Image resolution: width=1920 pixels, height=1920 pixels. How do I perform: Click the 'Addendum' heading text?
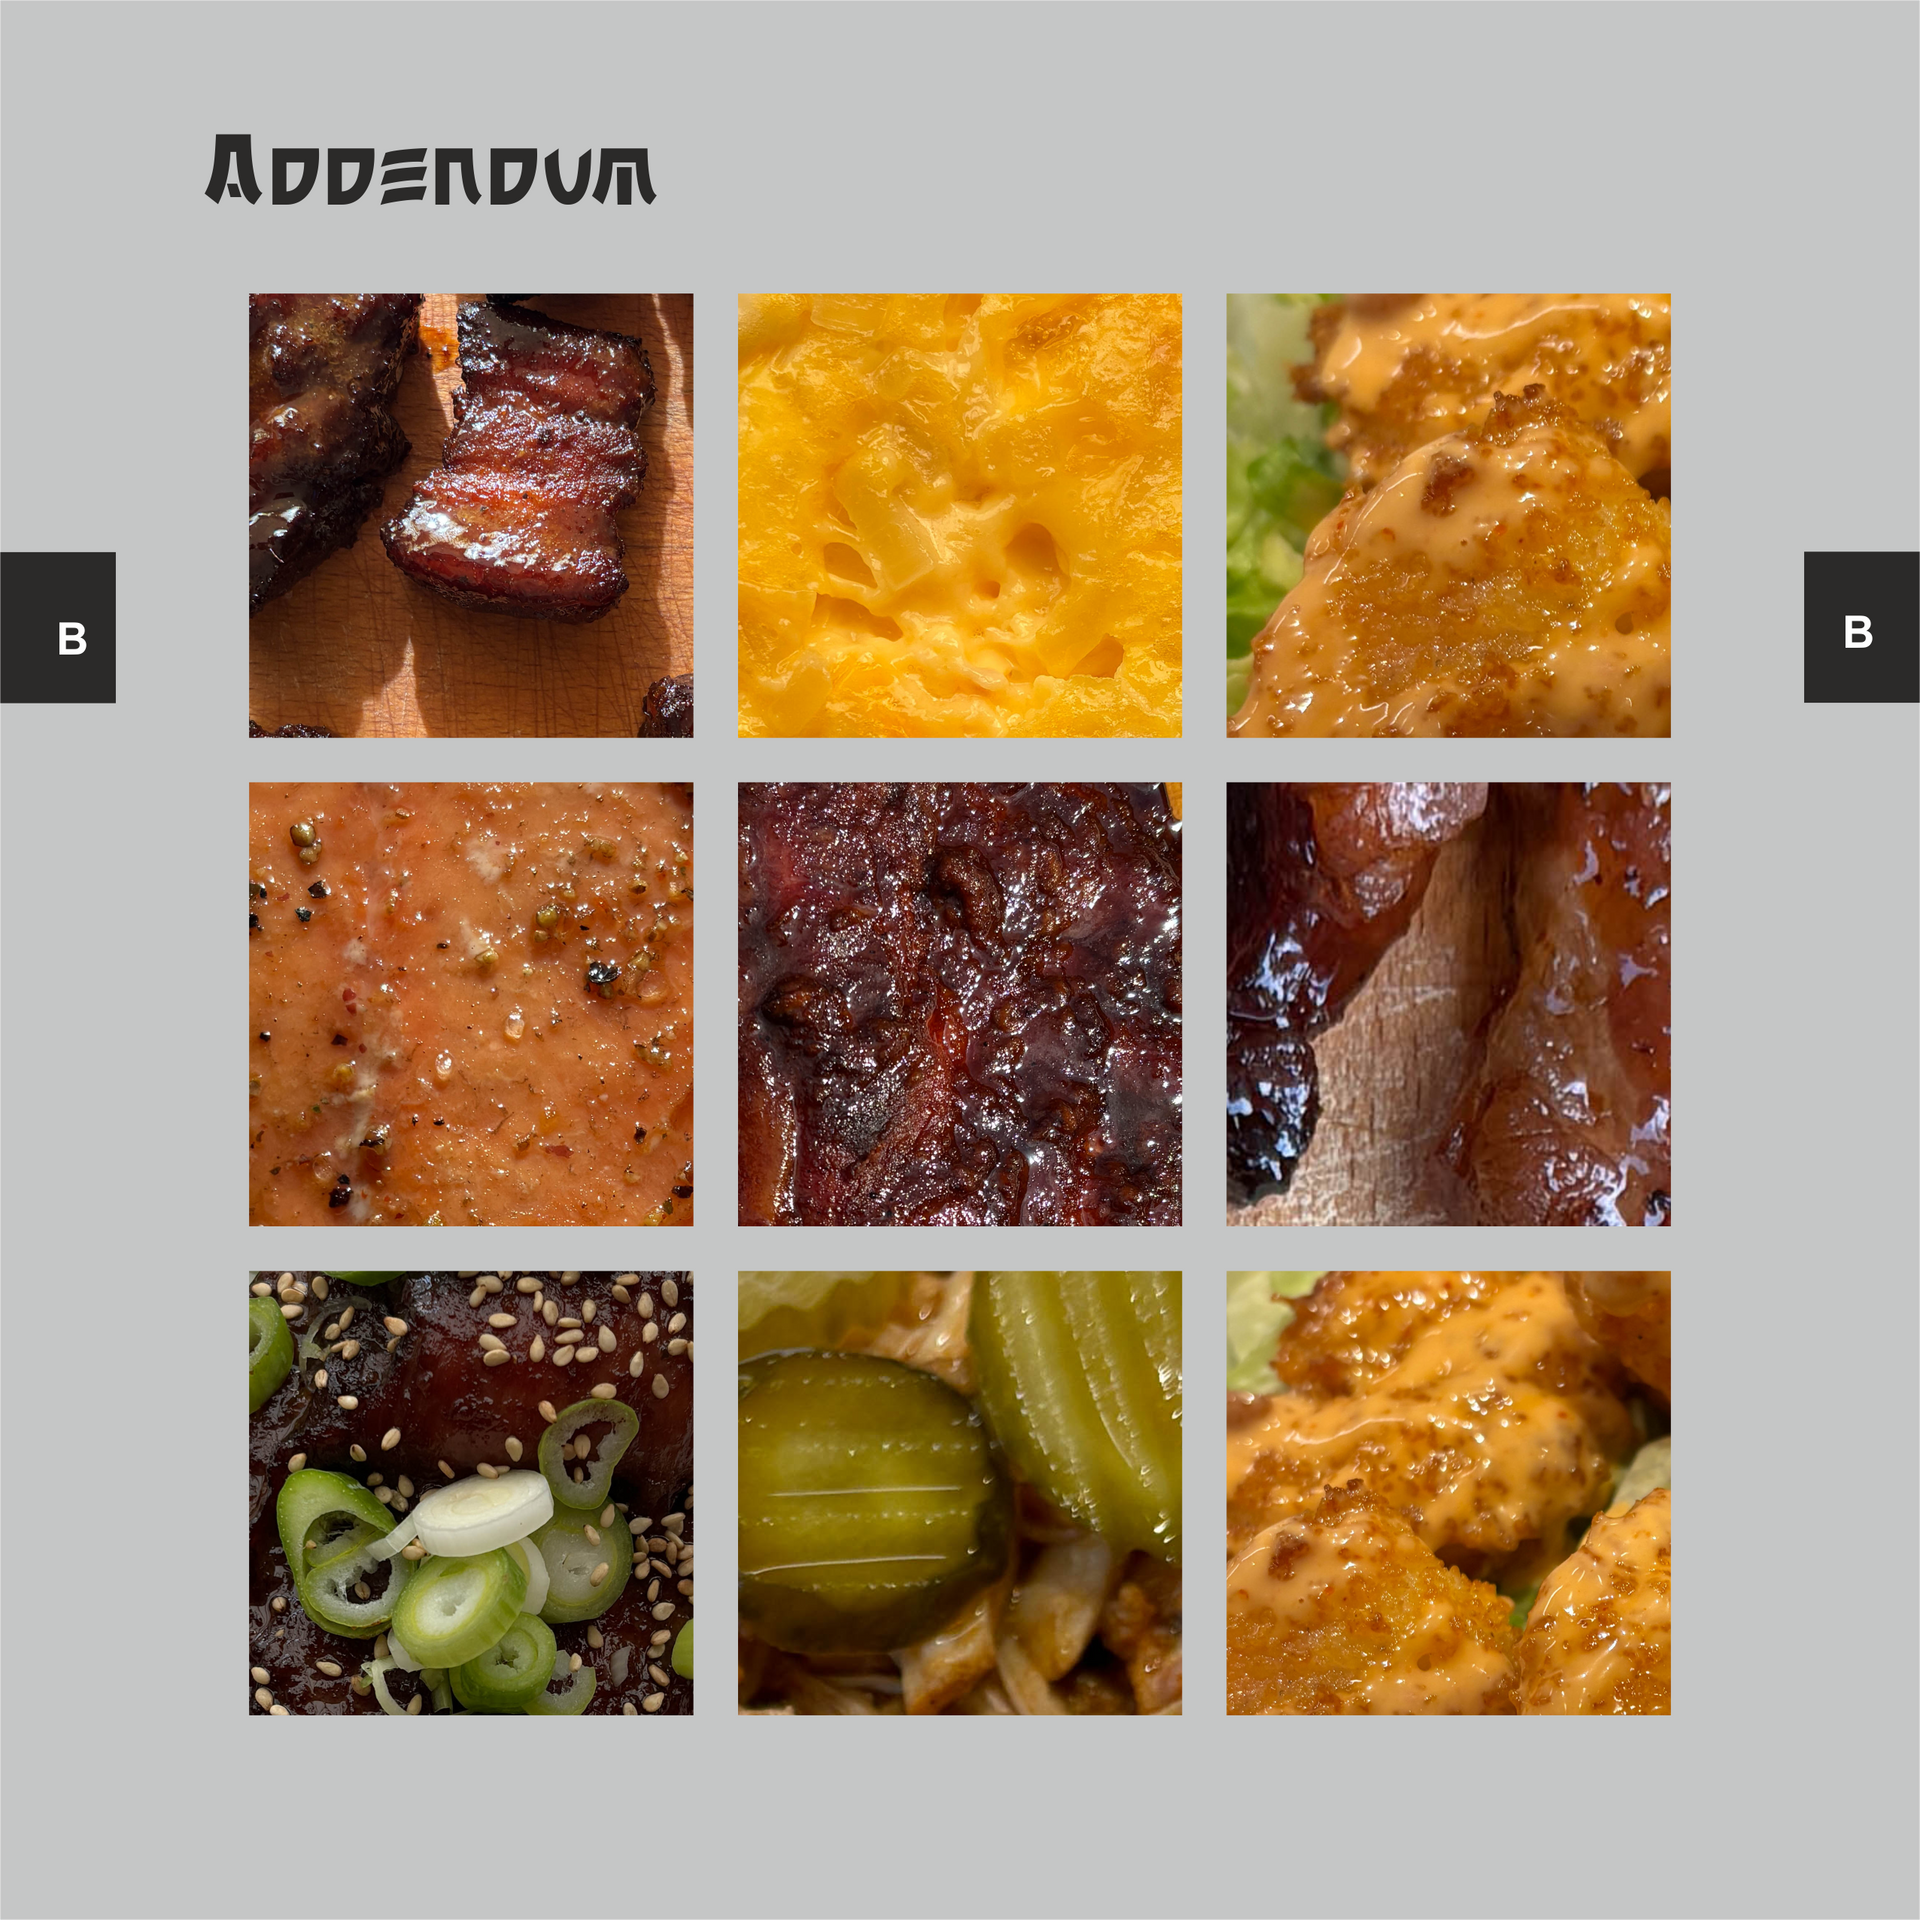point(430,170)
